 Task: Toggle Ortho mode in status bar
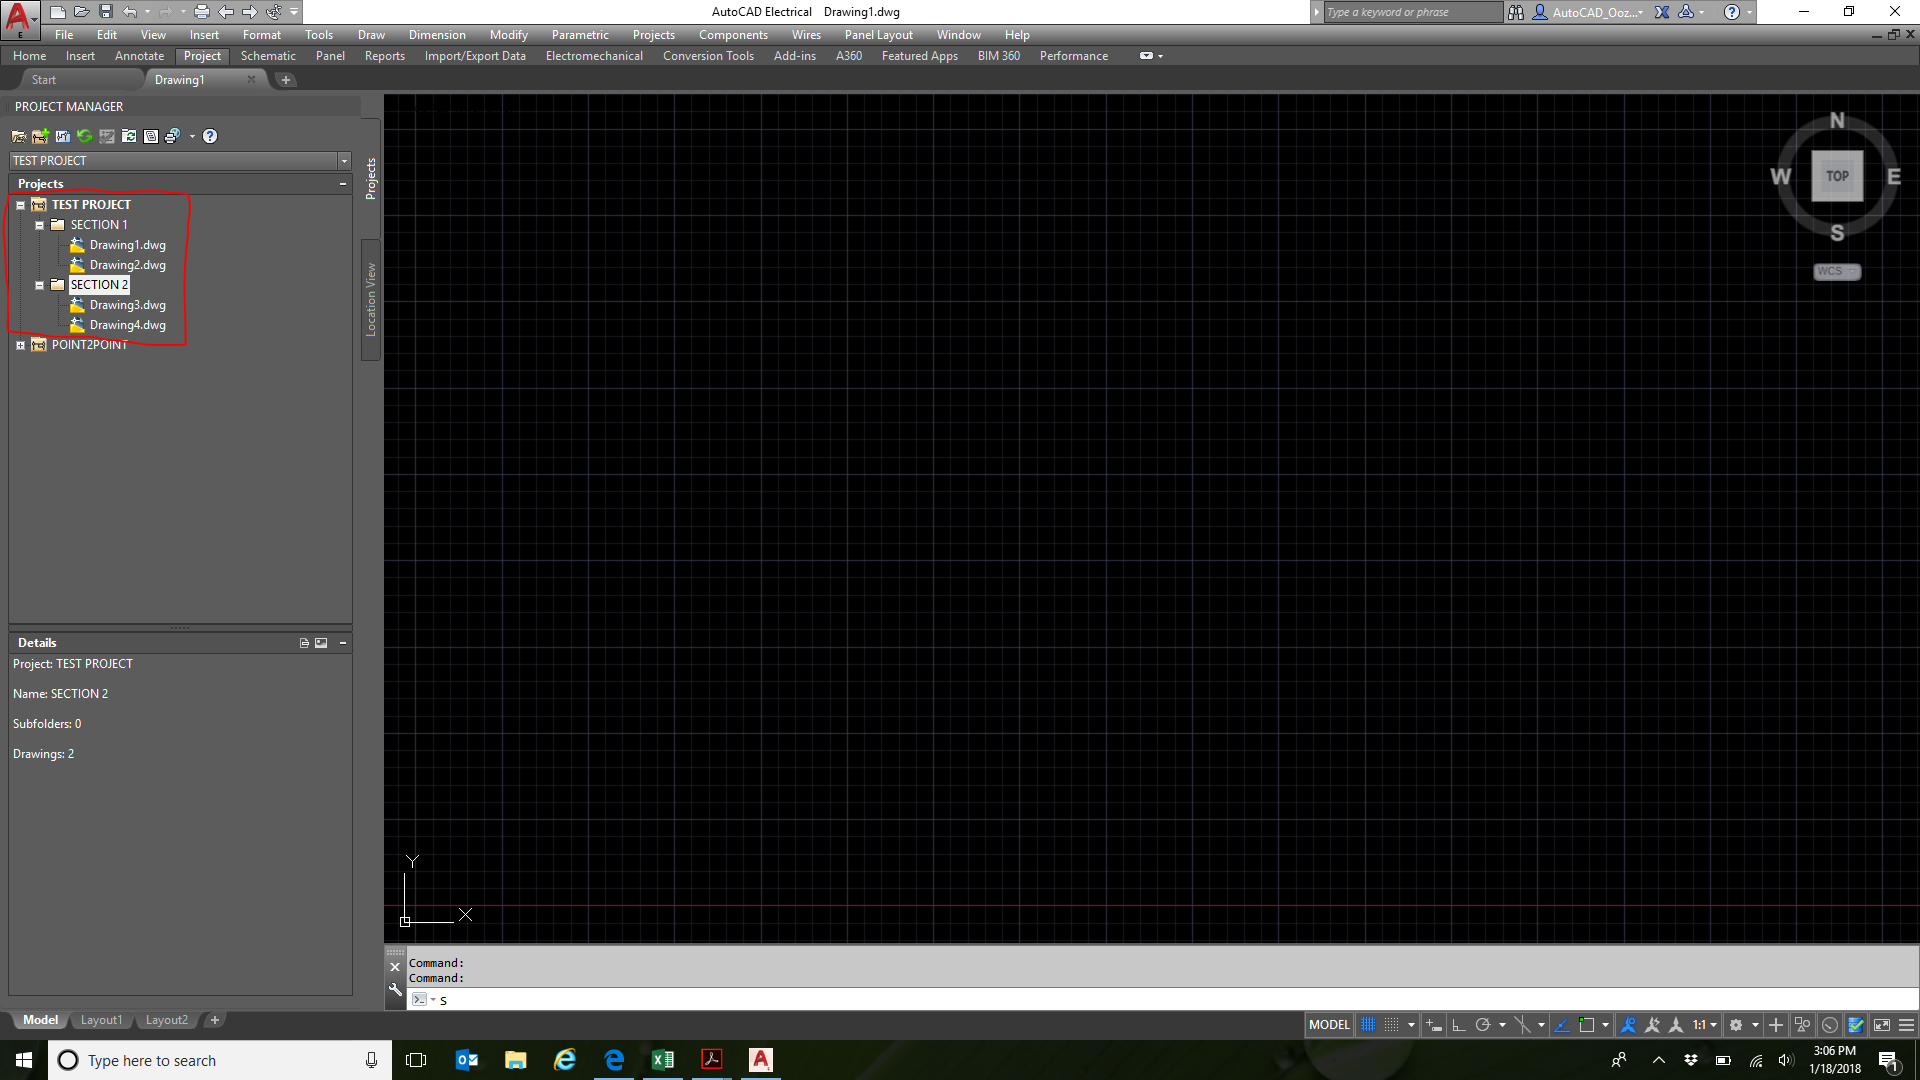click(1459, 1024)
